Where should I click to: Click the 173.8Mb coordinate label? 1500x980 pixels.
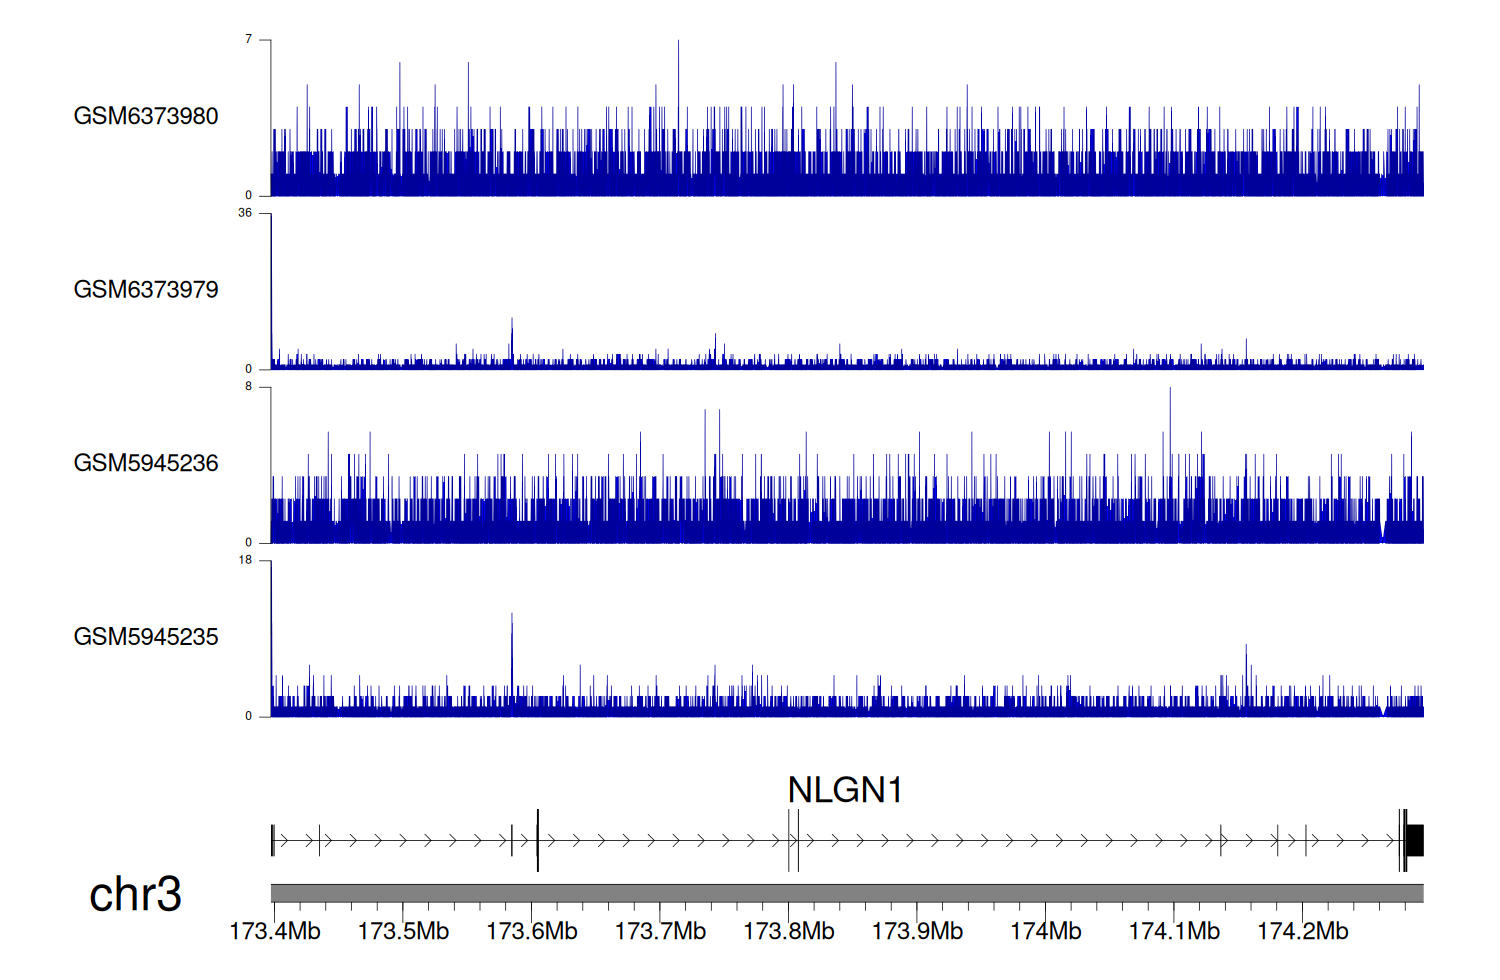pyautogui.click(x=789, y=931)
